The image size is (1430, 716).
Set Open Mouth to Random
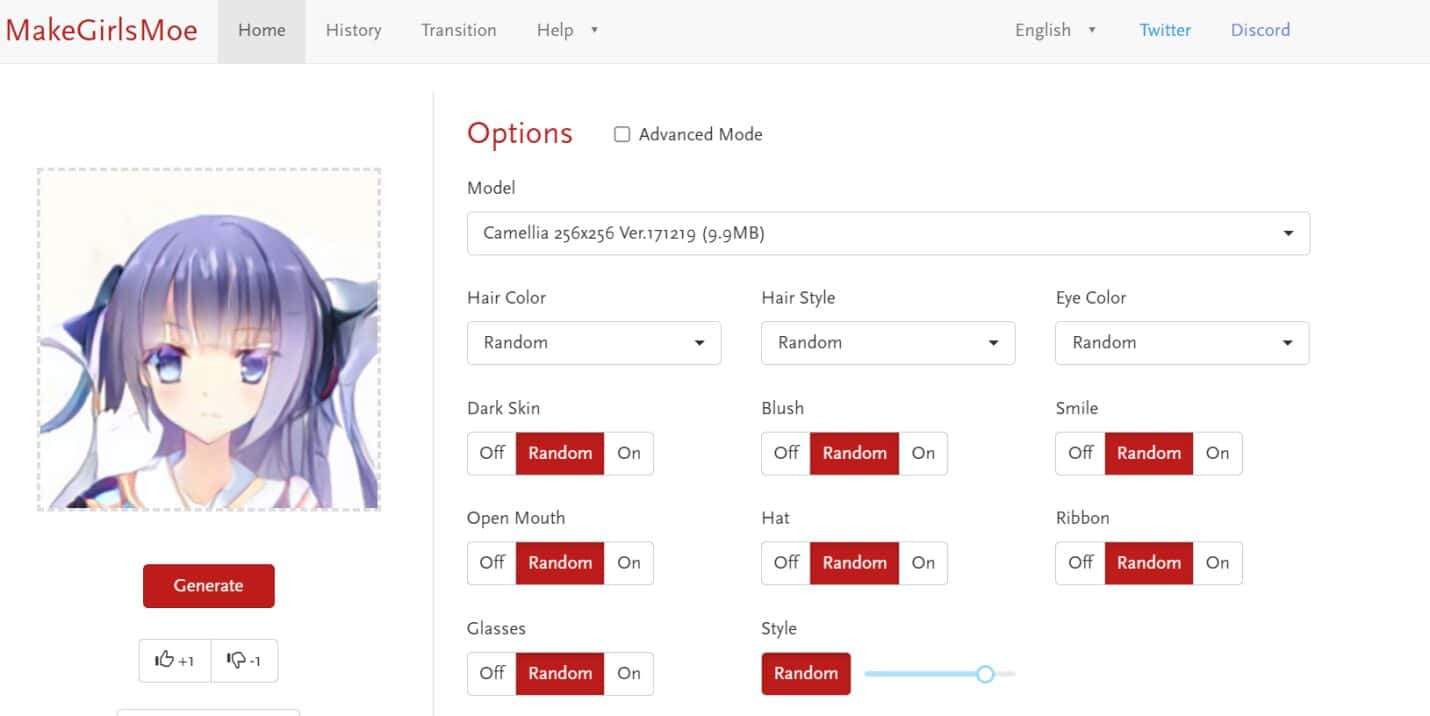point(560,563)
